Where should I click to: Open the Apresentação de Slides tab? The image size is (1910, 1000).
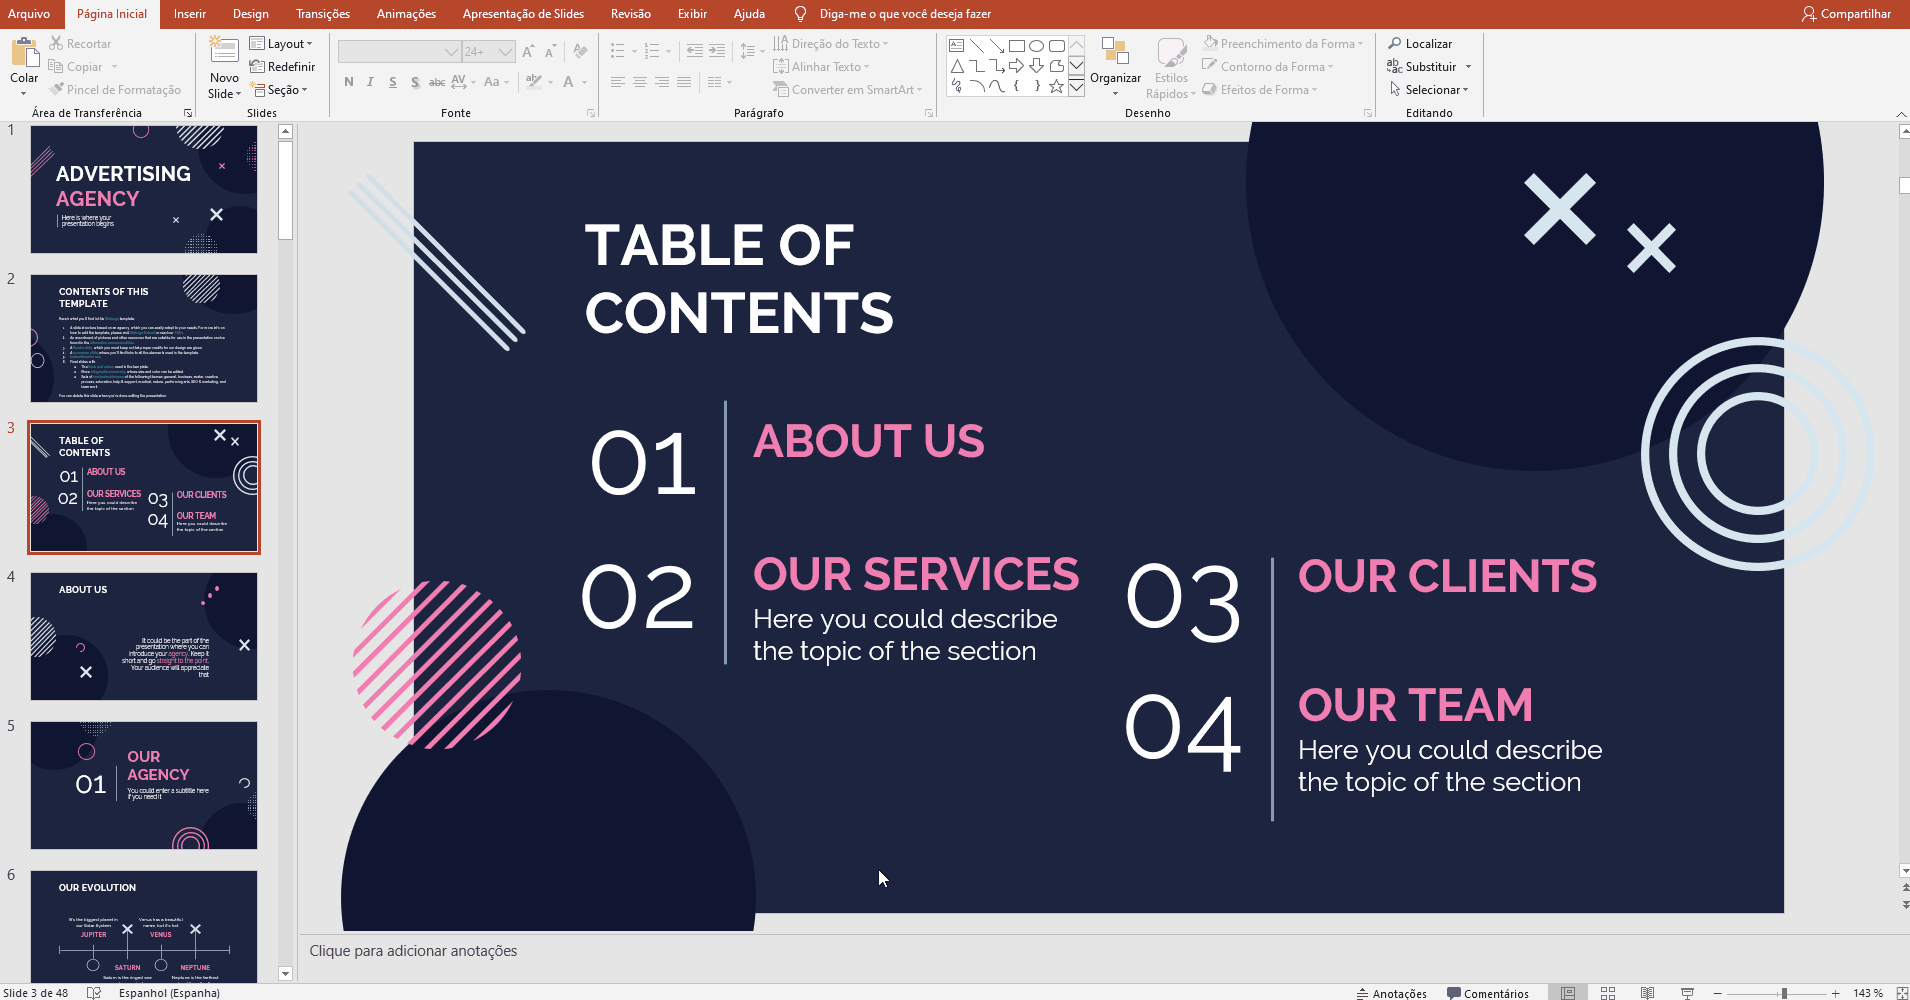tap(523, 14)
